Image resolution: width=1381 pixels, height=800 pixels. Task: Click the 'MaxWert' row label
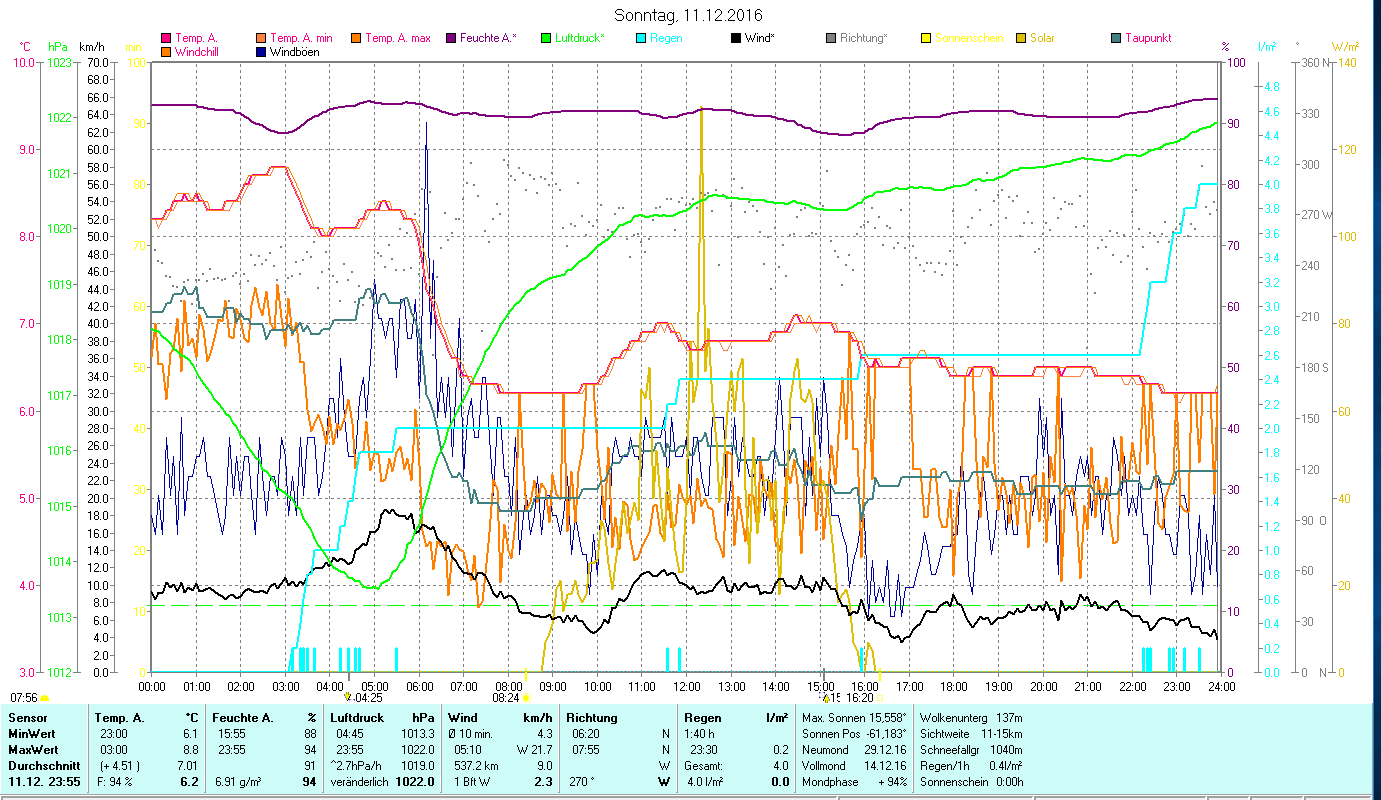coord(31,750)
